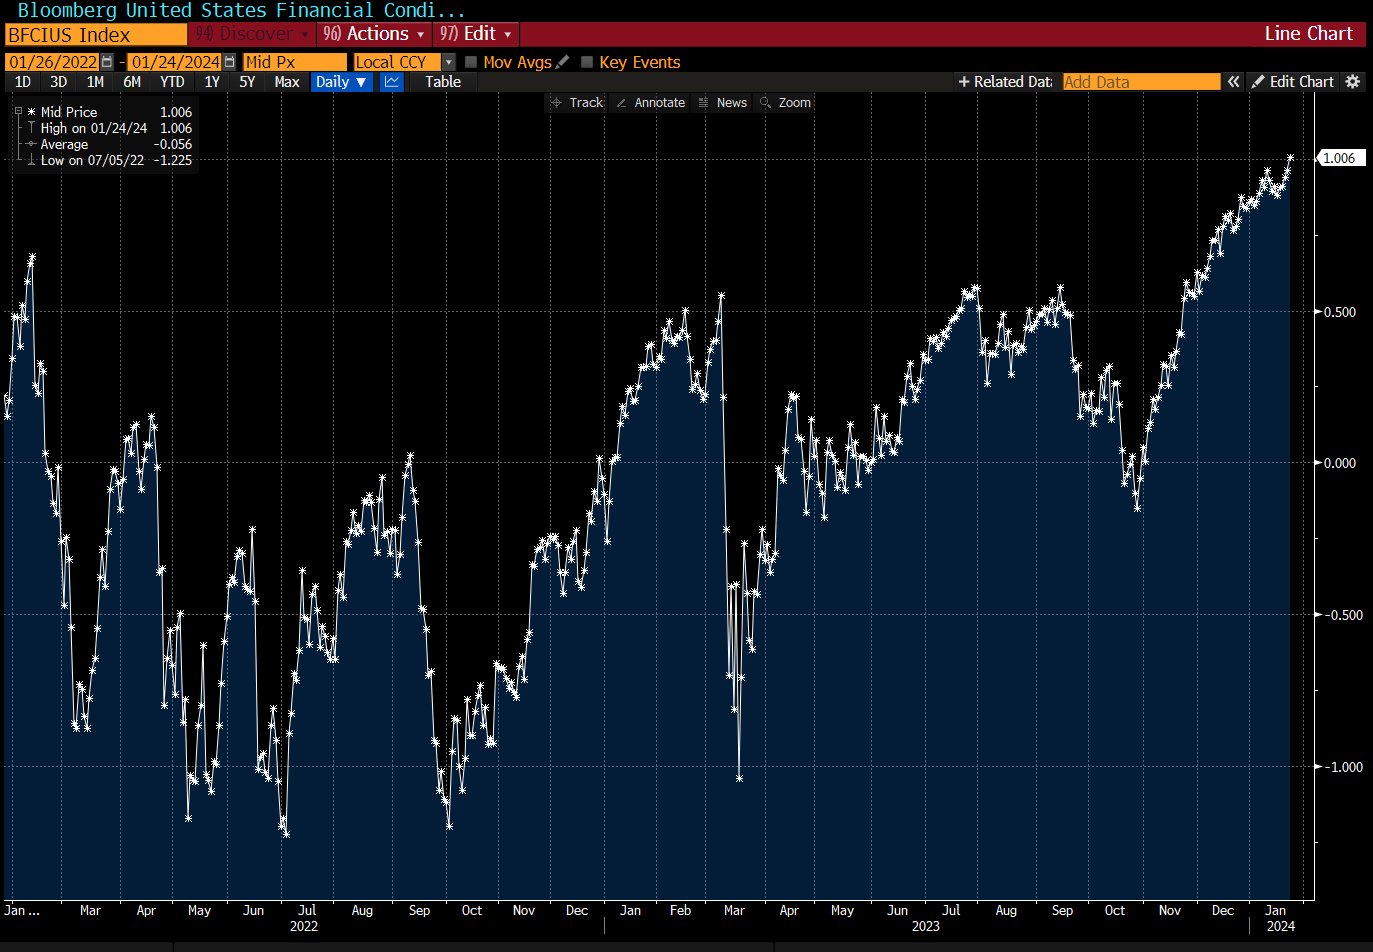Open the start date calendar picker
Viewport: 1373px width, 952px height.
(107, 62)
